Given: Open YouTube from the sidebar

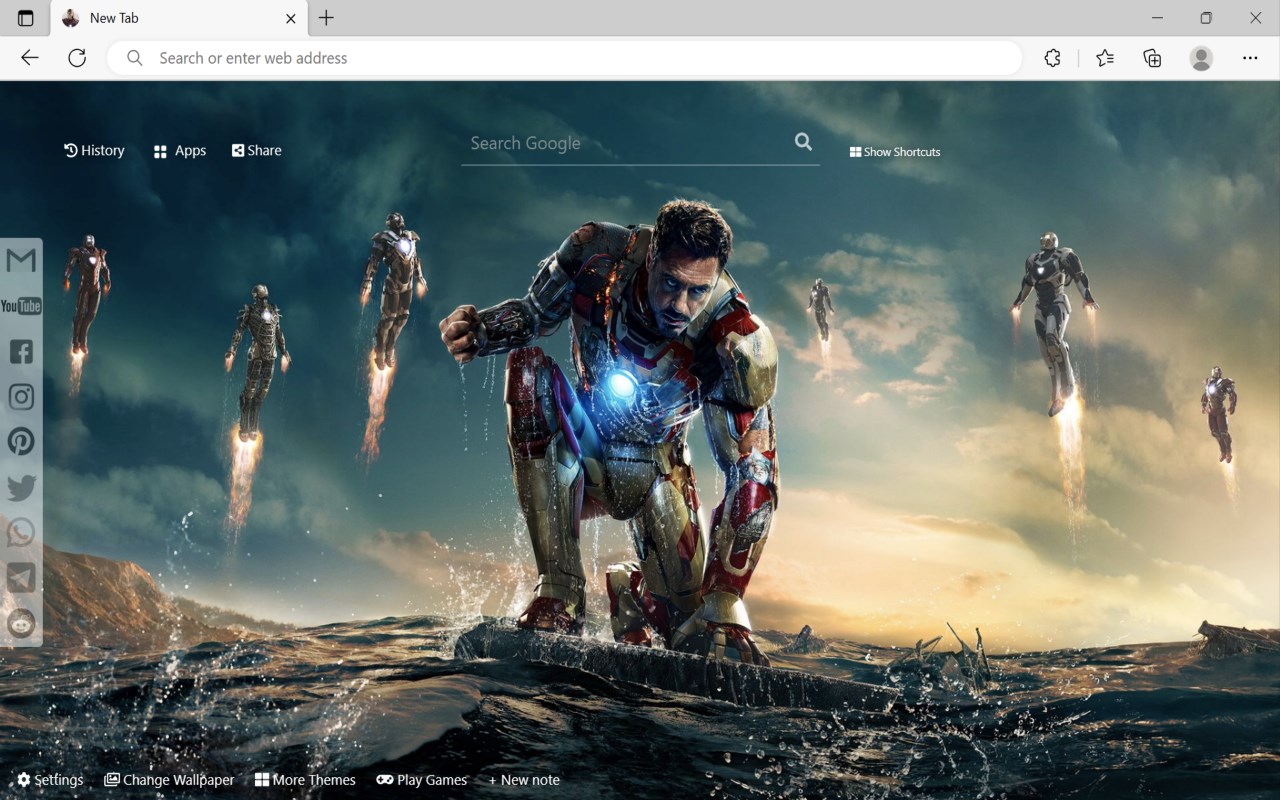Looking at the screenshot, I should (x=21, y=306).
